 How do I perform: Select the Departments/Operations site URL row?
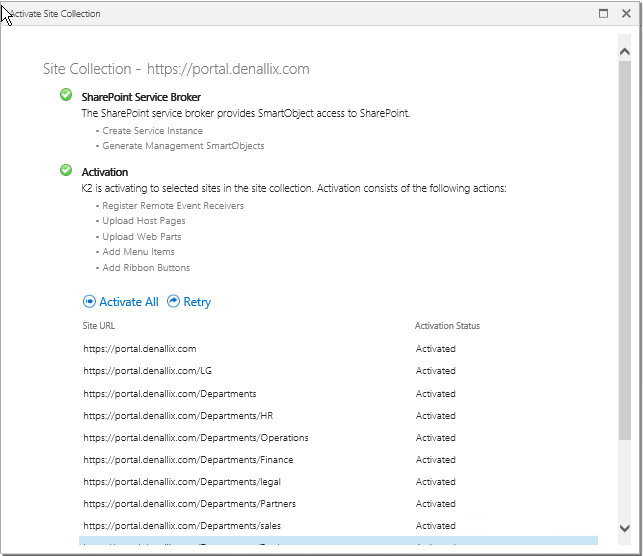pyautogui.click(x=195, y=438)
